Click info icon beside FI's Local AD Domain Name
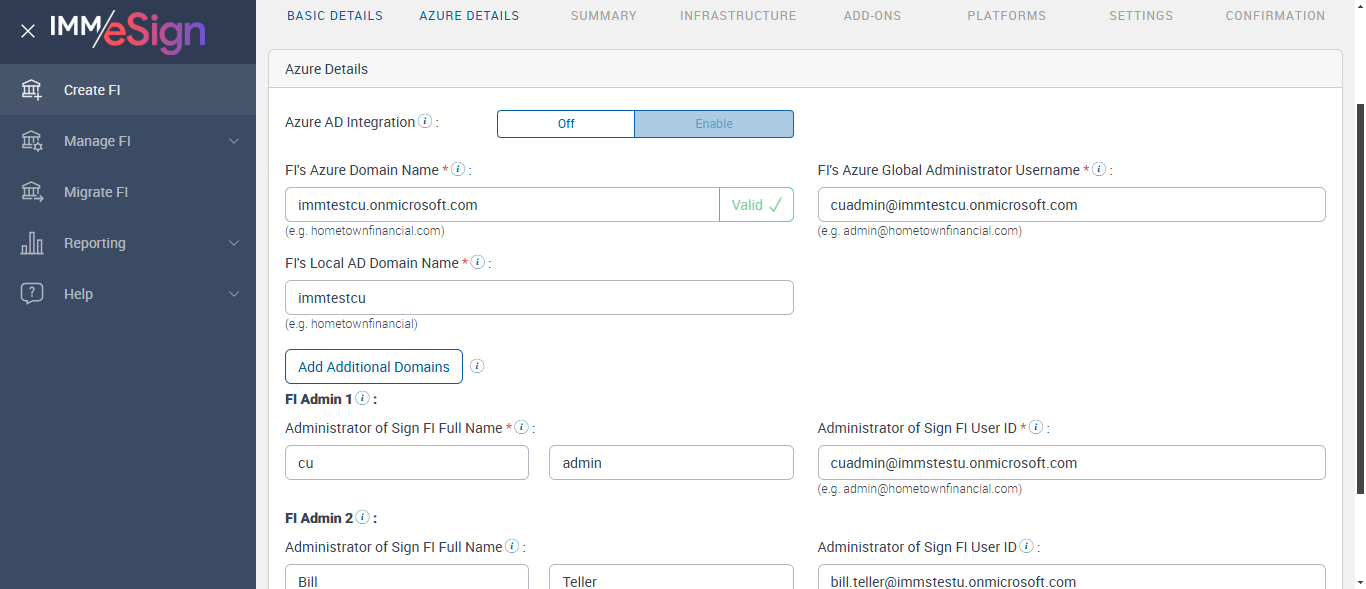1366x589 pixels. pos(478,263)
